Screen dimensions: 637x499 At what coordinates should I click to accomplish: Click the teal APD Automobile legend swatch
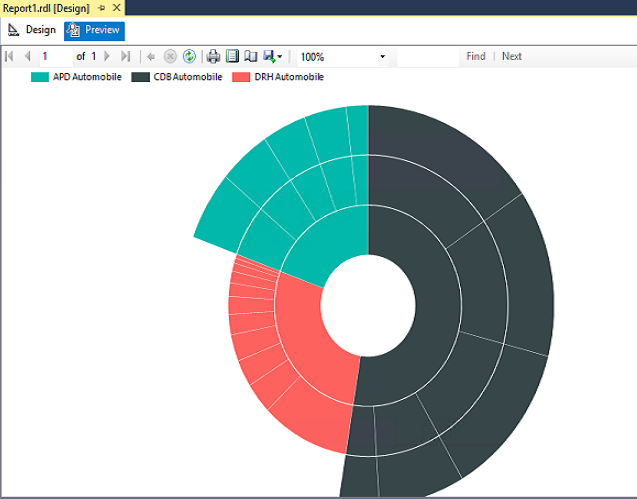click(40, 77)
